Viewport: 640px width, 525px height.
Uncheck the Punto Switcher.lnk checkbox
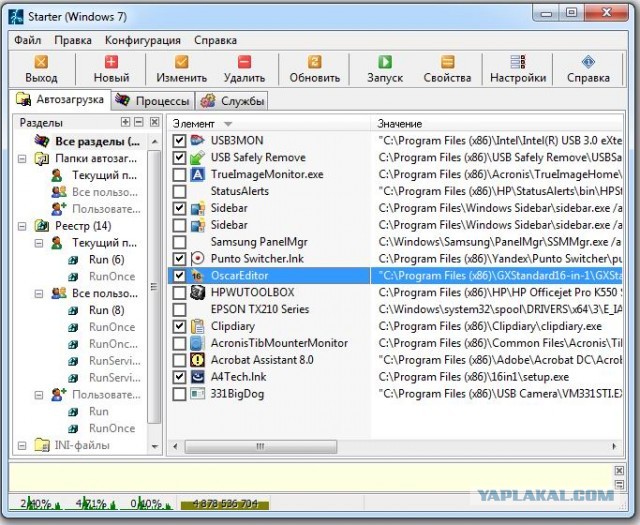point(179,259)
